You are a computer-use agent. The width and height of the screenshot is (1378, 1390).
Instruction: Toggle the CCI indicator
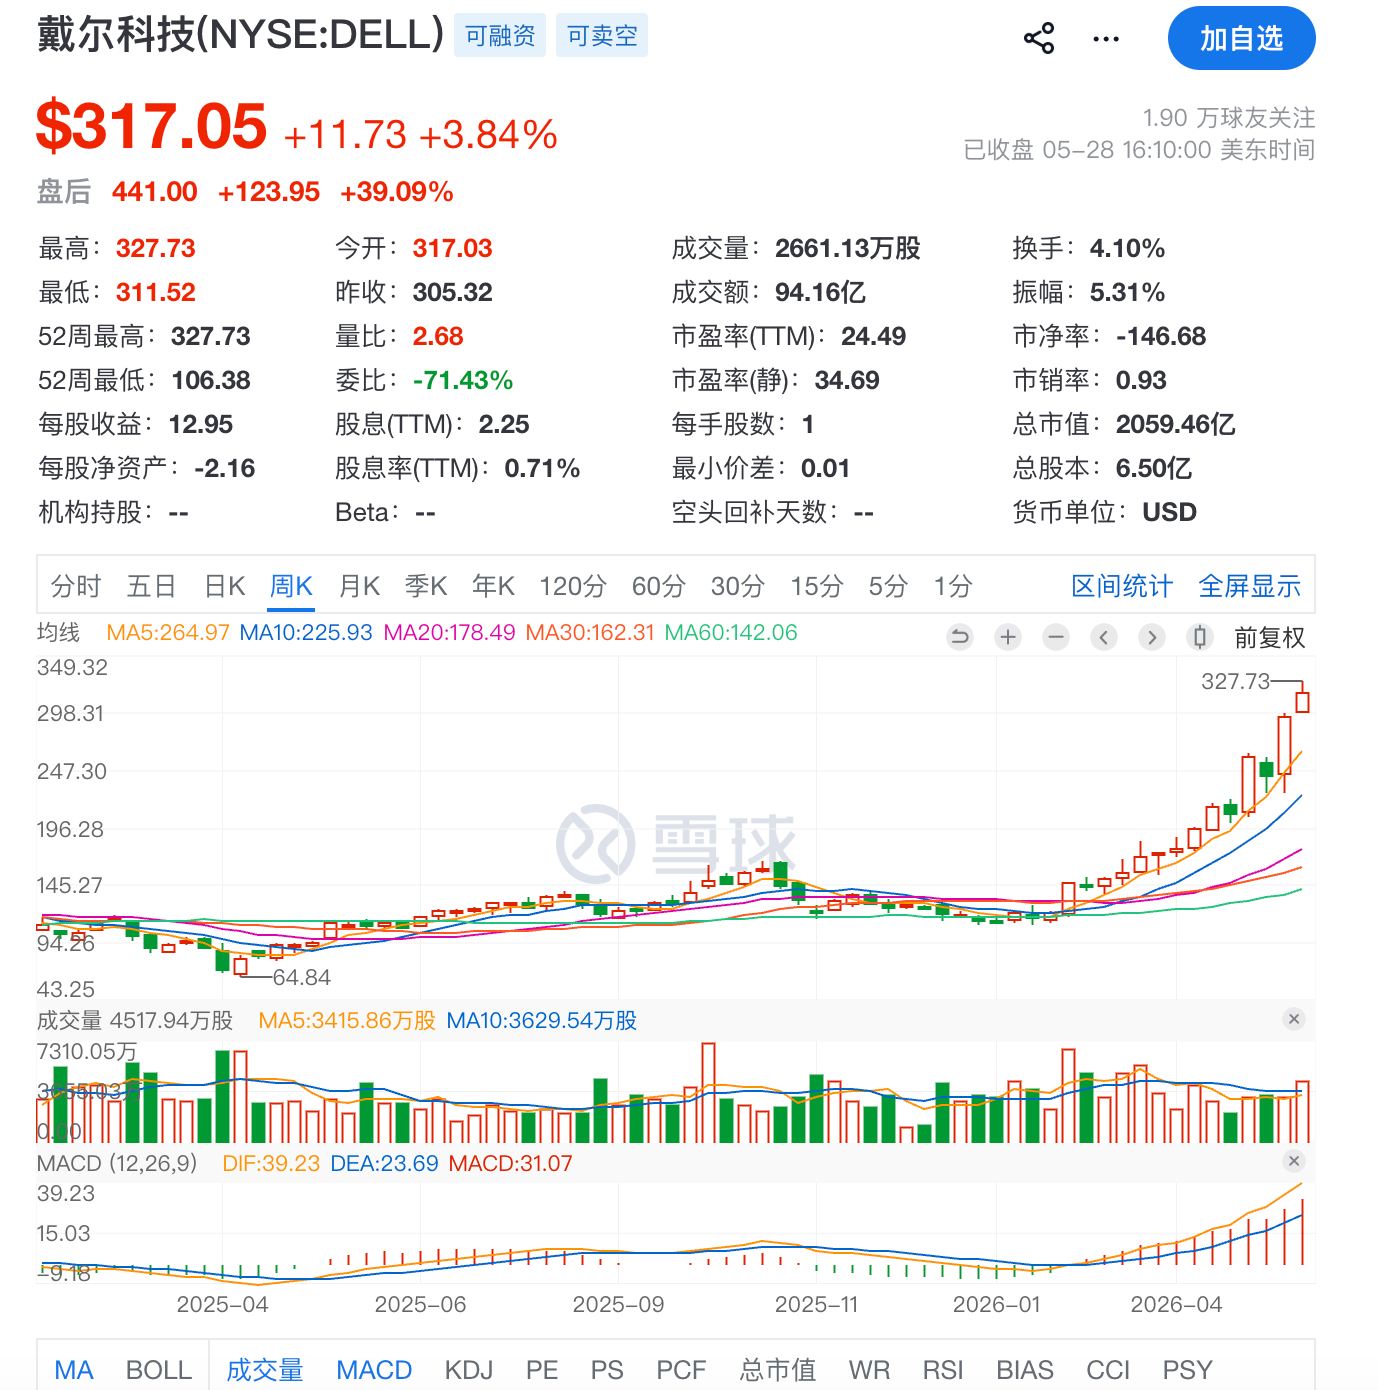pyautogui.click(x=1108, y=1370)
